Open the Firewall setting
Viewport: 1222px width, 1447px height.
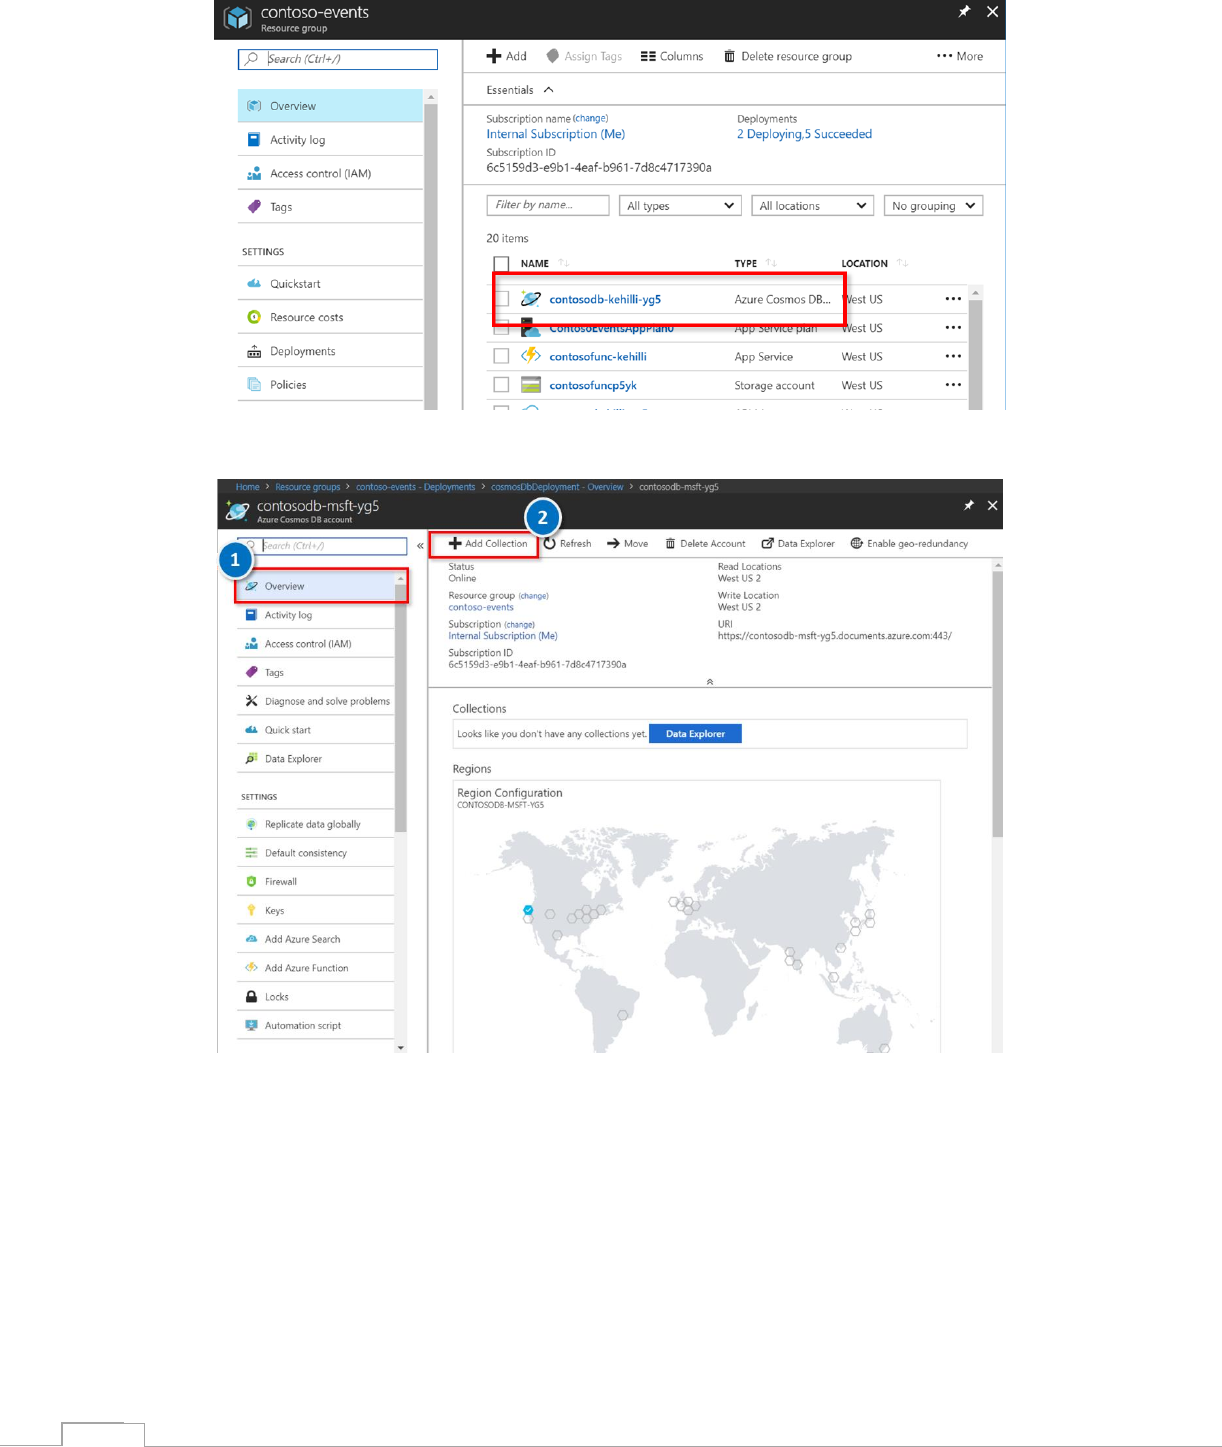(316, 882)
